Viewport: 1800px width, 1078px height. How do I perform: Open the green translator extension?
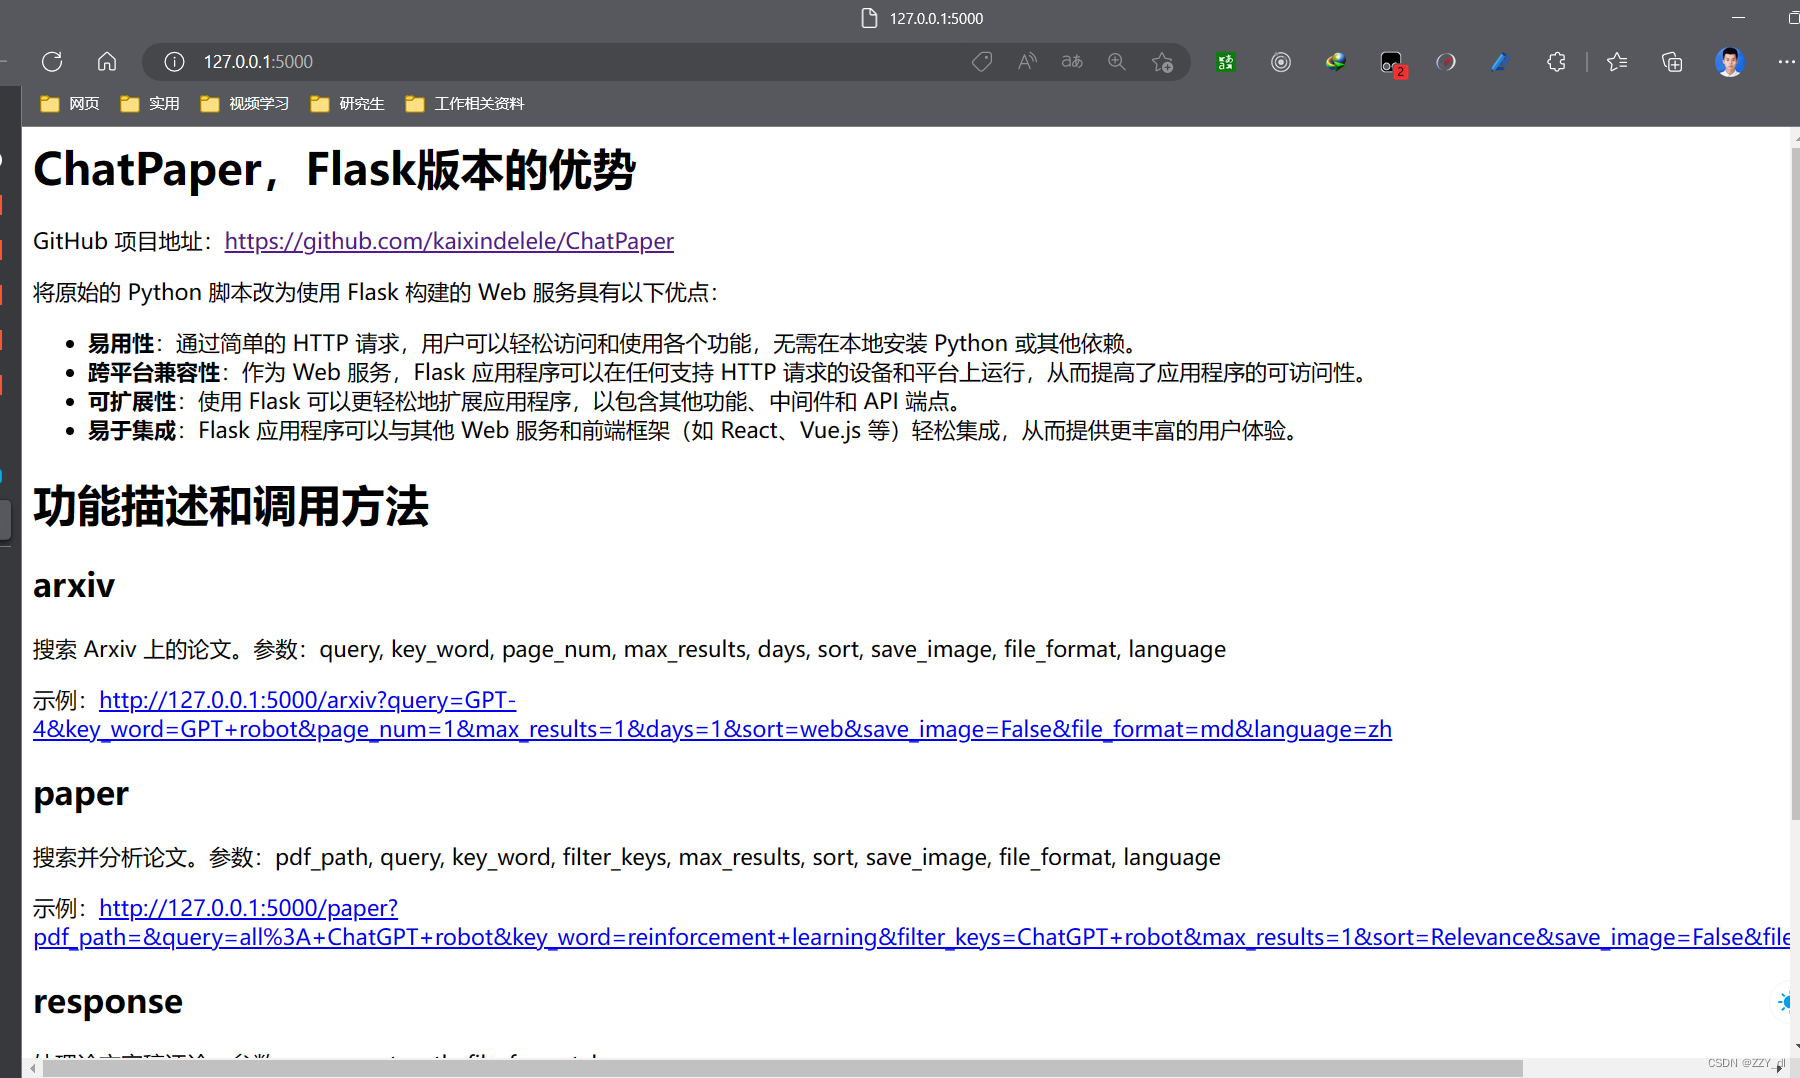click(1225, 62)
